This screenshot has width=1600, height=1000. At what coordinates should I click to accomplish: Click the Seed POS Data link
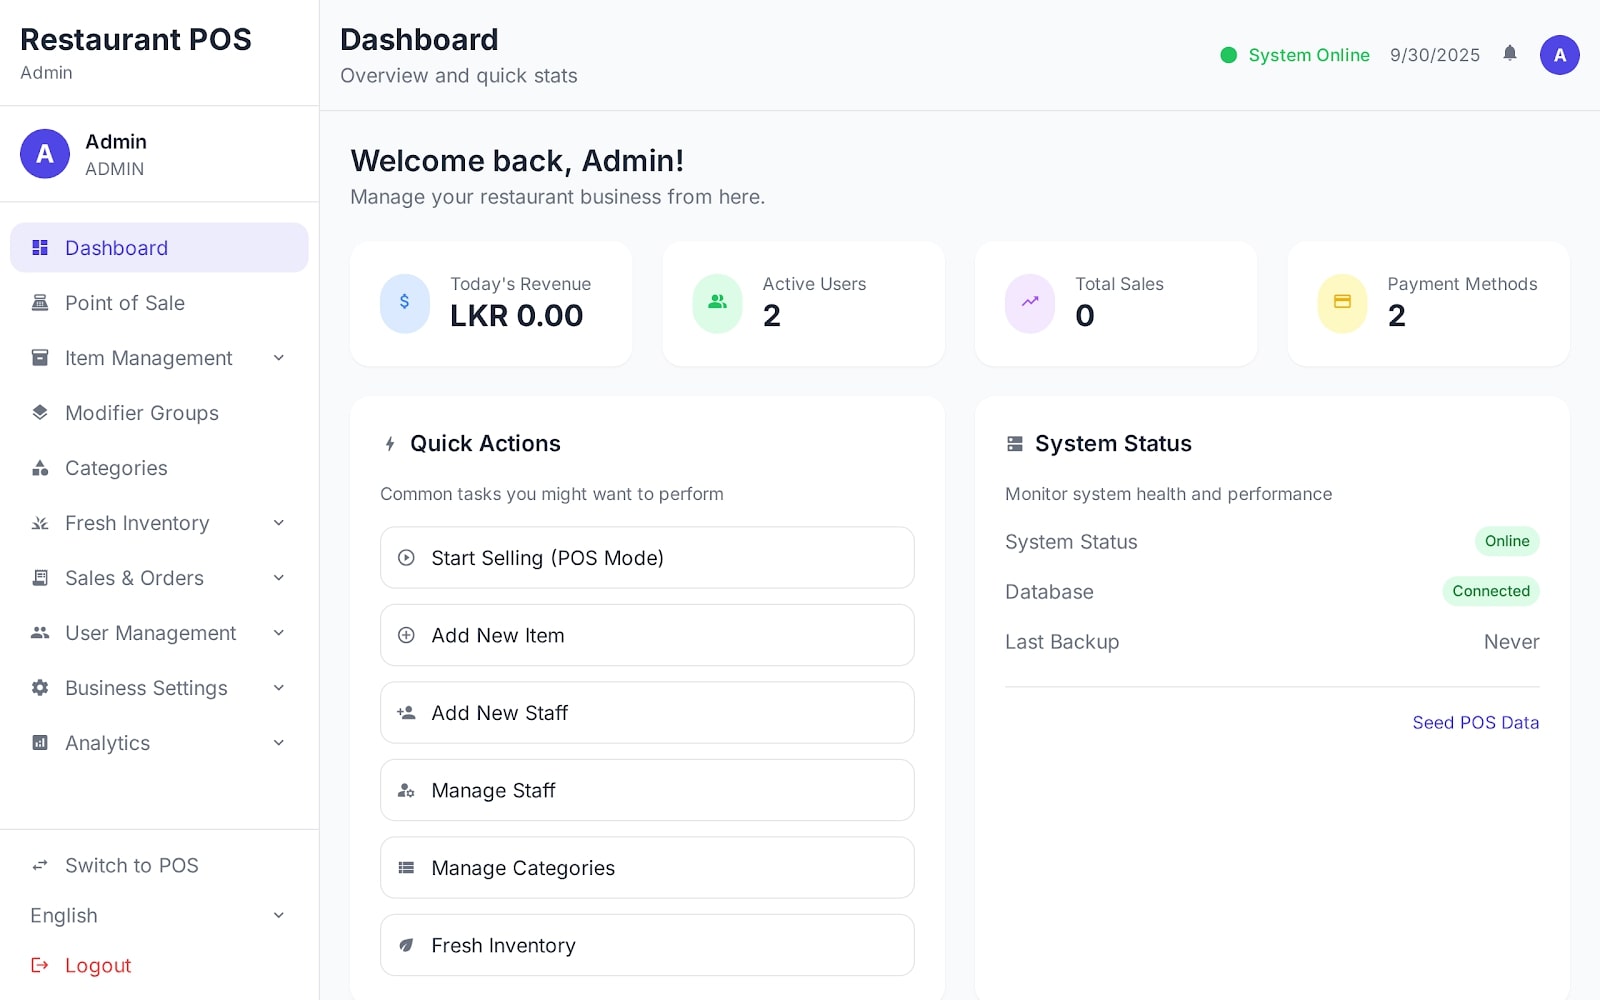coord(1475,722)
